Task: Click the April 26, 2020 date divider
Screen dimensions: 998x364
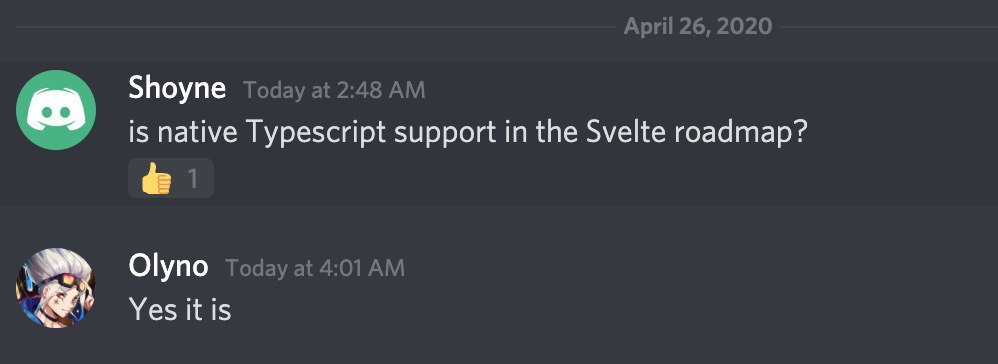Action: 698,27
